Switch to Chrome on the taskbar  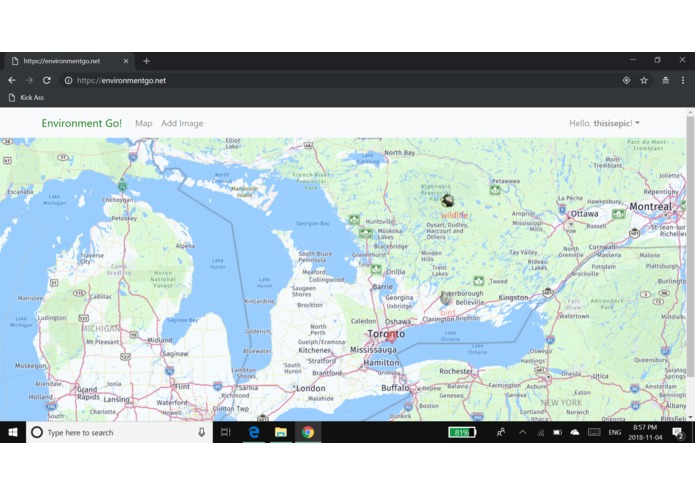[308, 432]
